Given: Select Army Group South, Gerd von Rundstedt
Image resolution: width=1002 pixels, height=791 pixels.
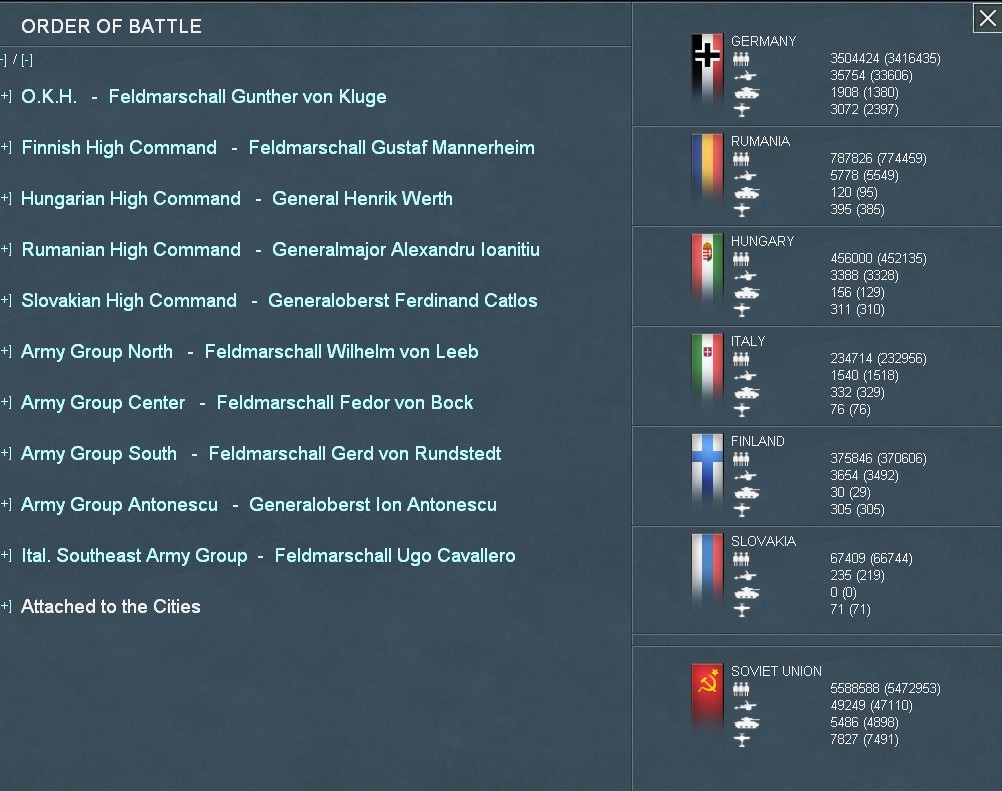Looking at the screenshot, I should (260, 454).
